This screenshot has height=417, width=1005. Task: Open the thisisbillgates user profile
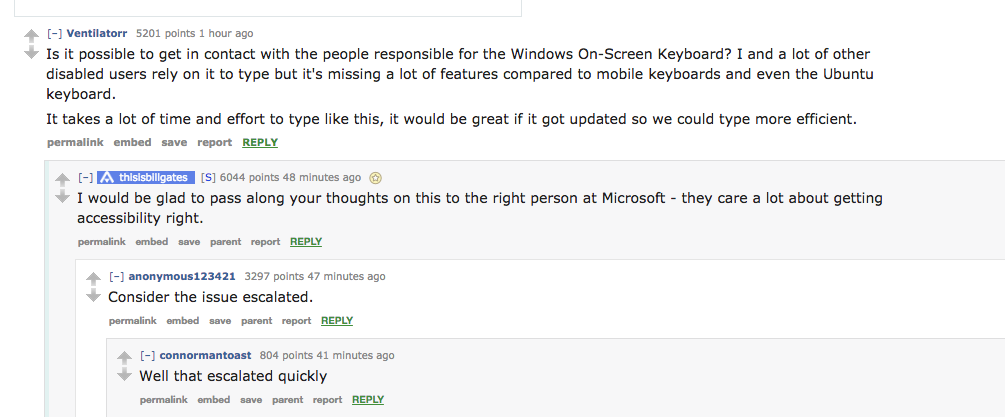[x=146, y=177]
